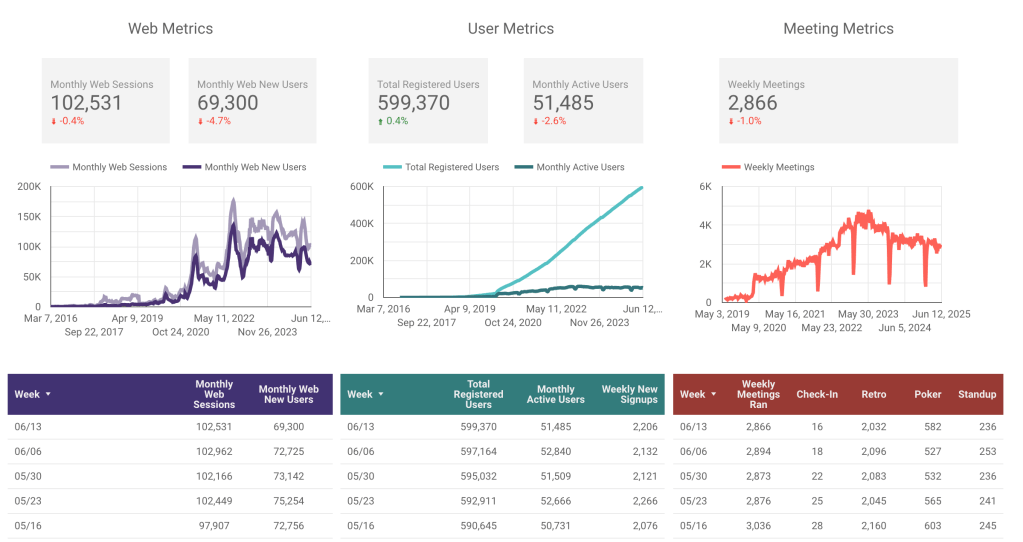The image size is (1023, 542).
Task: Click the green up arrow under Total Registered Users
Action: 380,121
